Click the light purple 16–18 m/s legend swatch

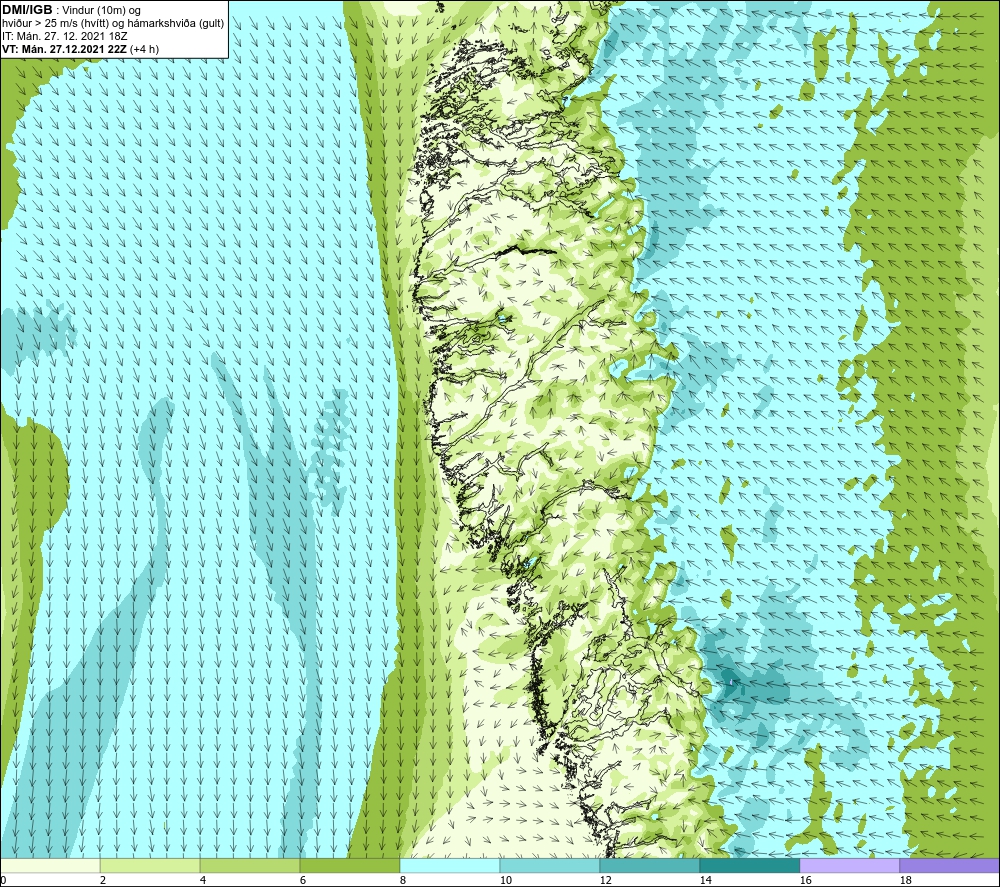pos(849,865)
